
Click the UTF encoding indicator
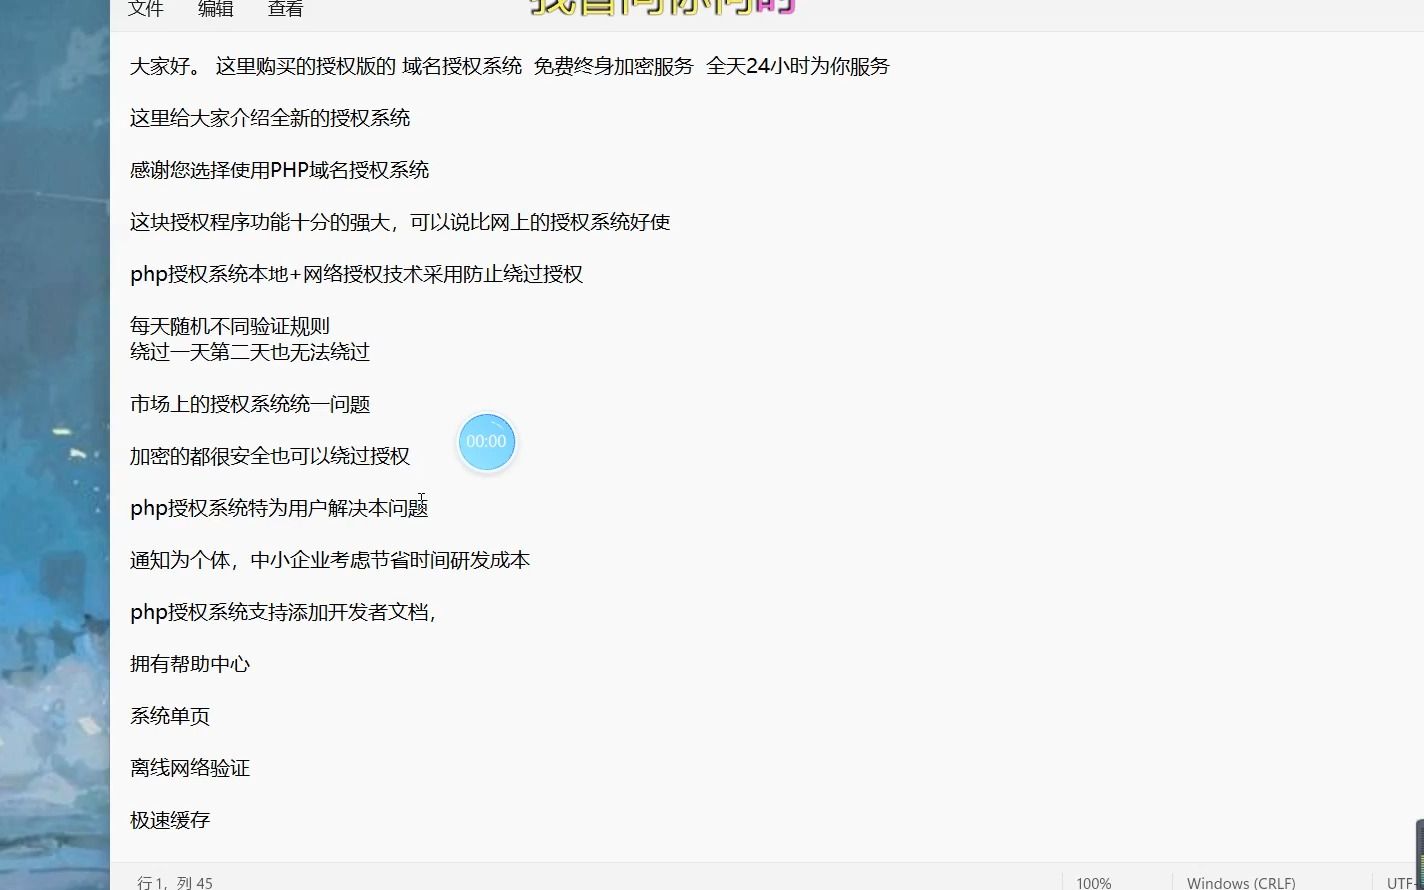point(1409,882)
